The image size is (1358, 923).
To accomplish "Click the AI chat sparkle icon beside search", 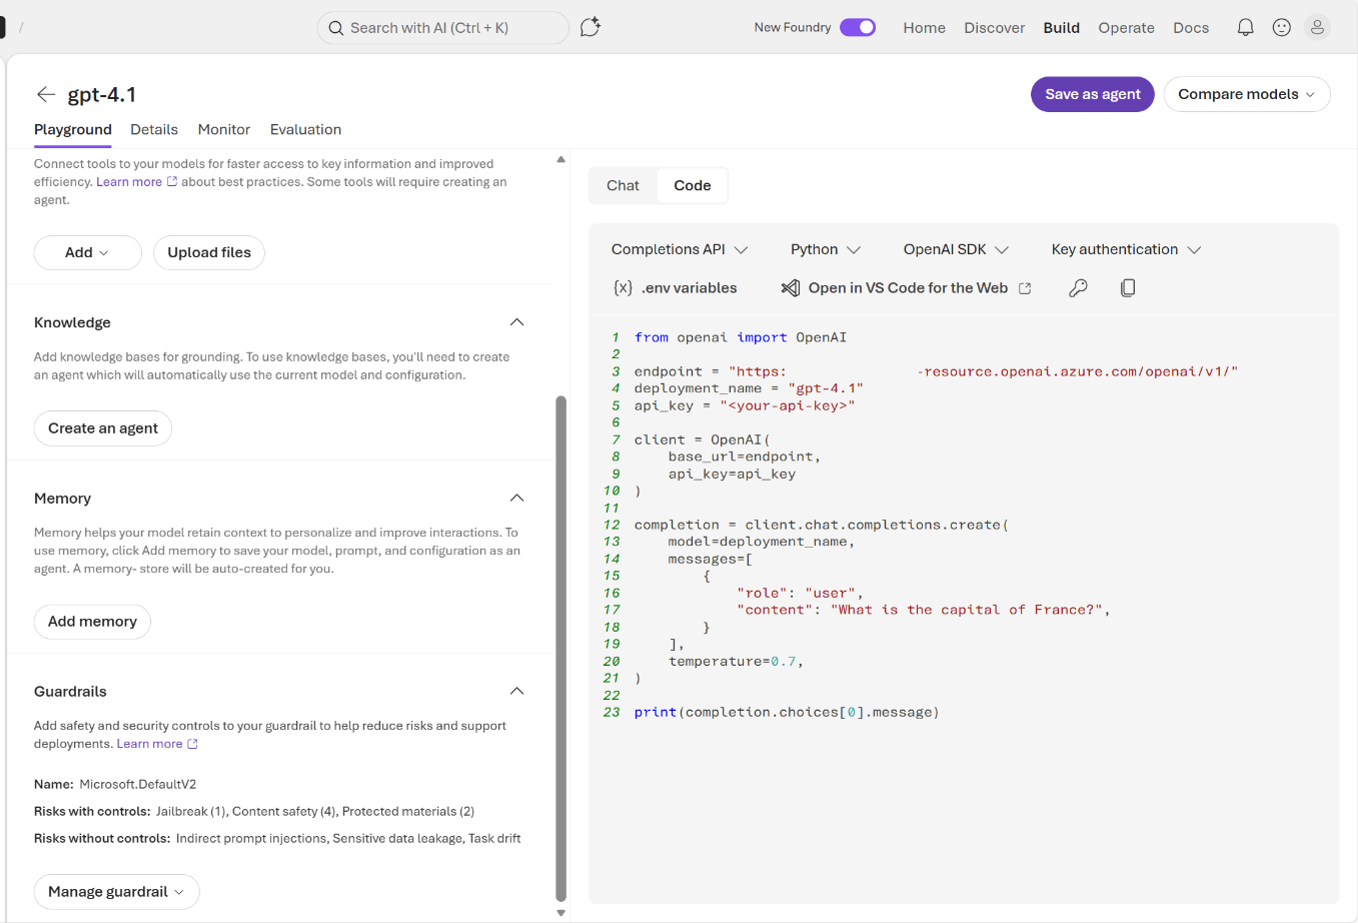I will coord(590,27).
